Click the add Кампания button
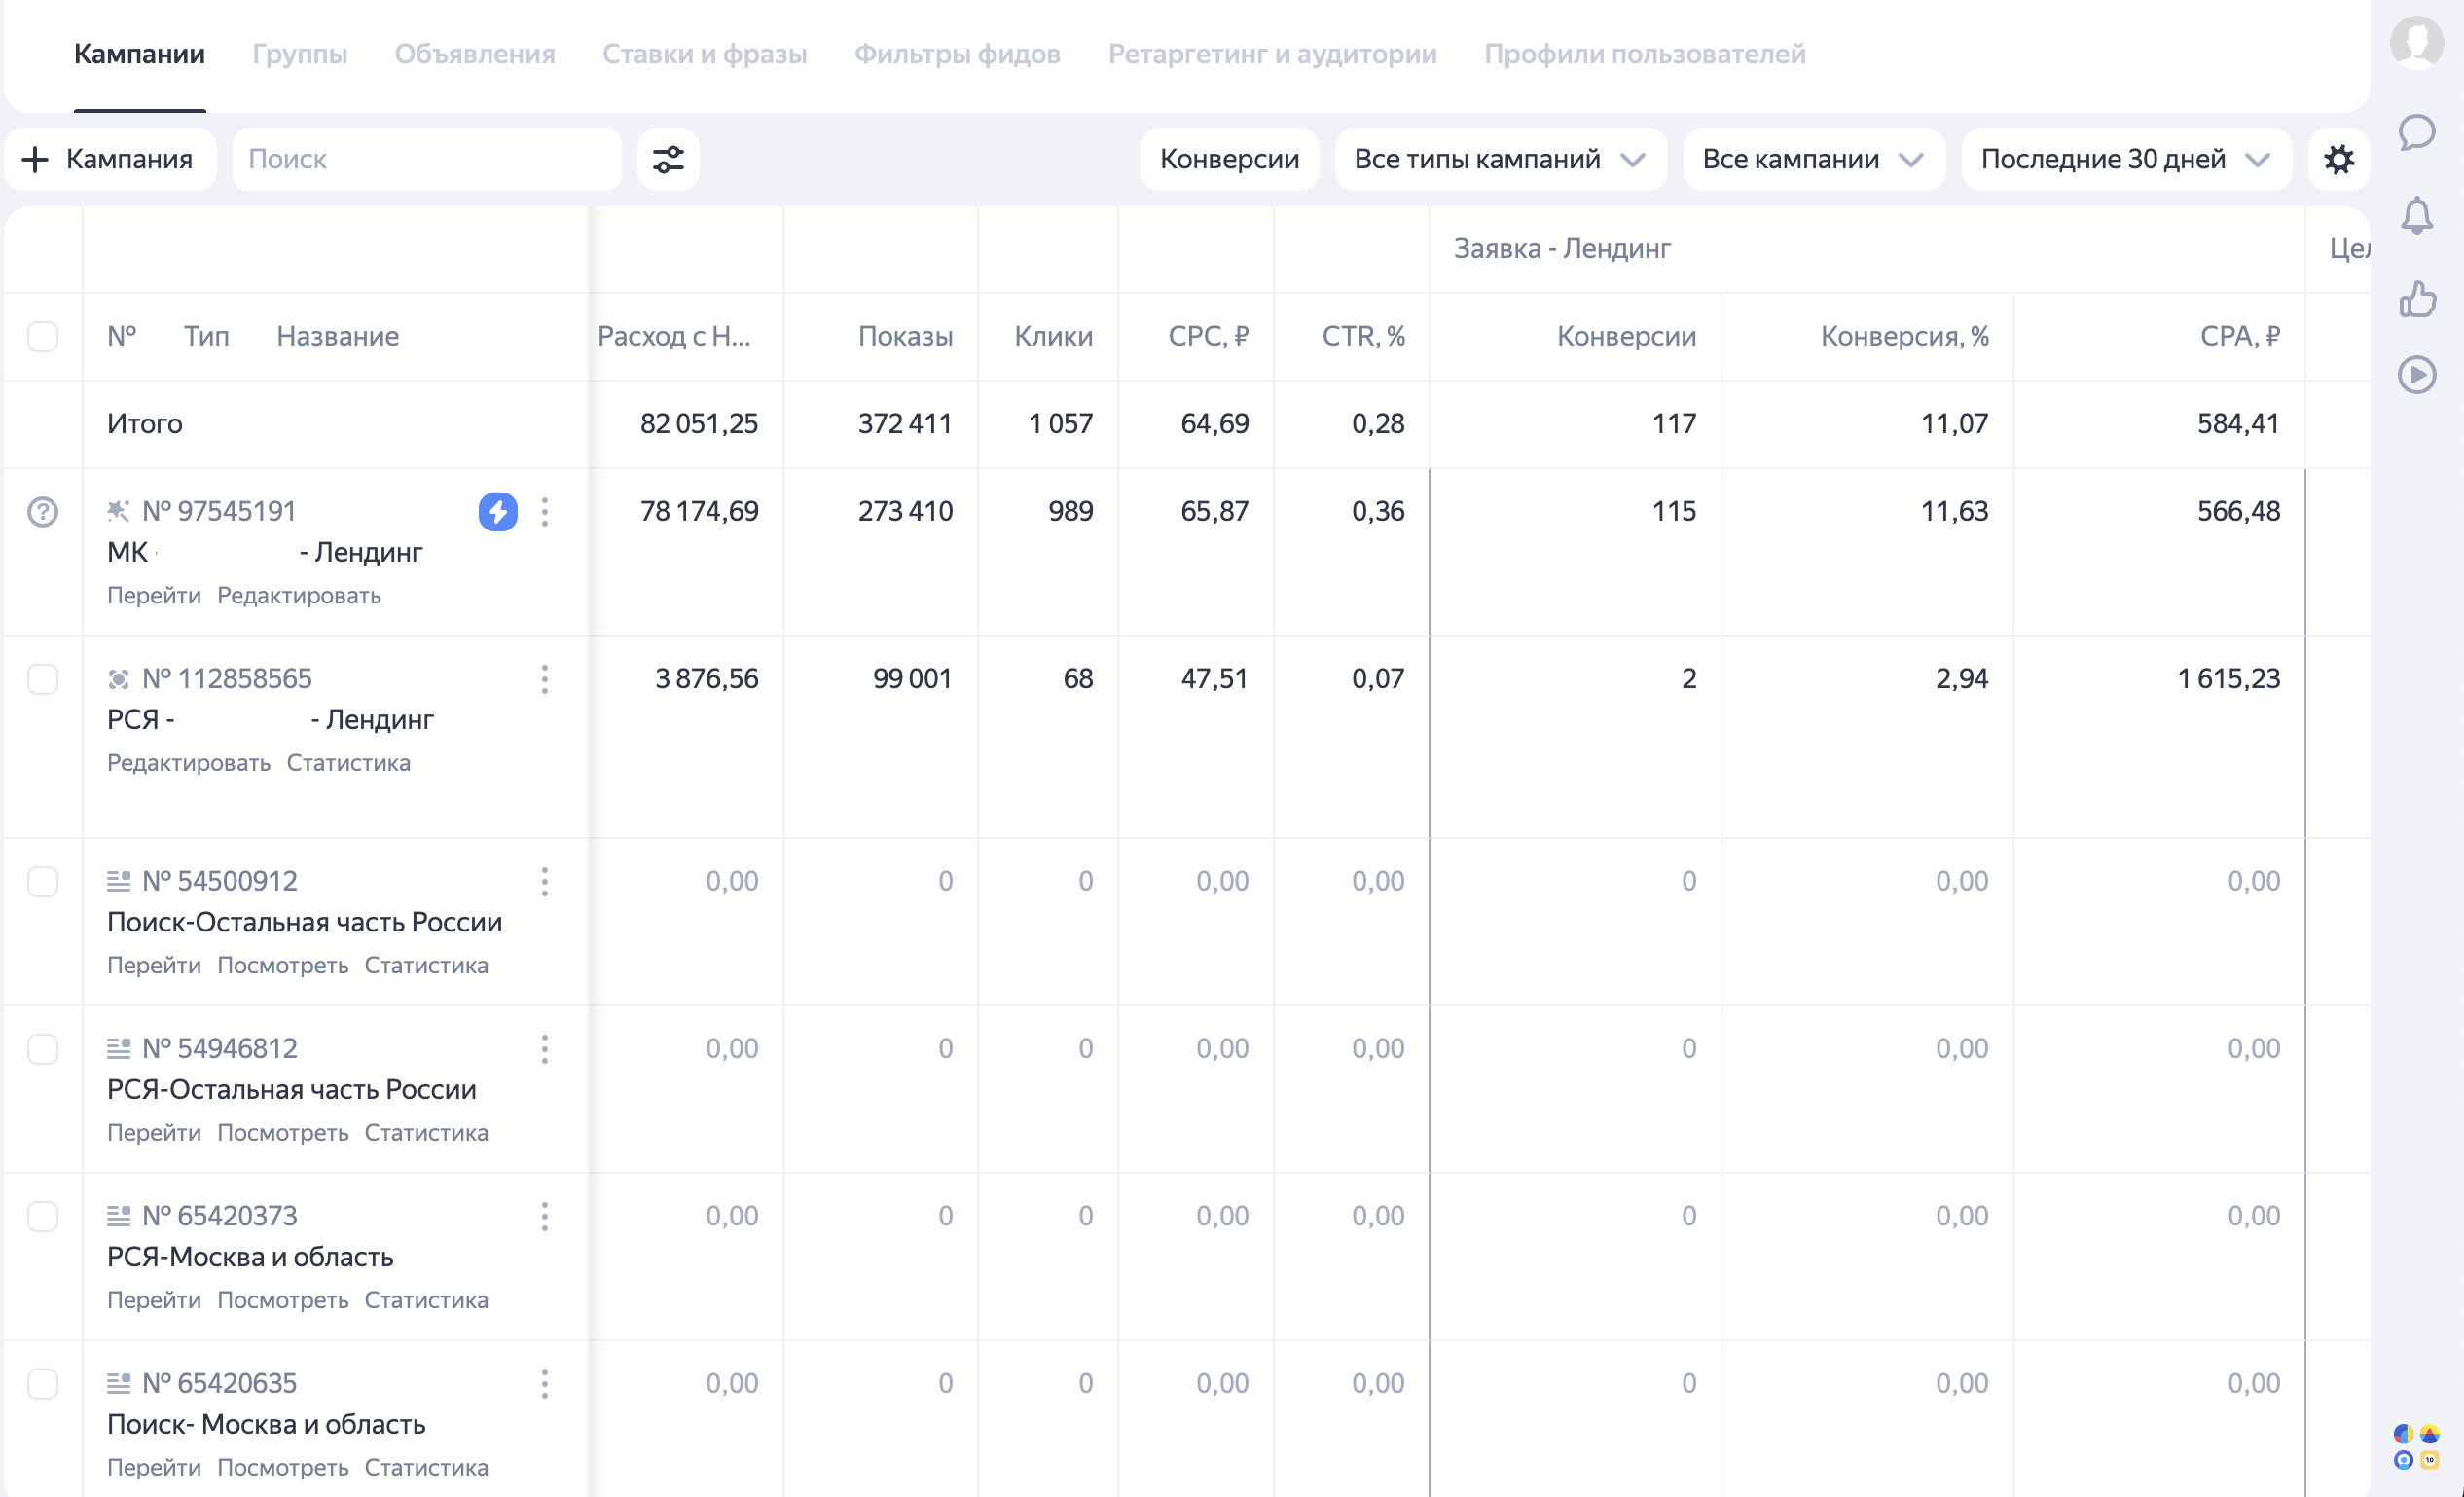The image size is (2464, 1497). (110, 159)
